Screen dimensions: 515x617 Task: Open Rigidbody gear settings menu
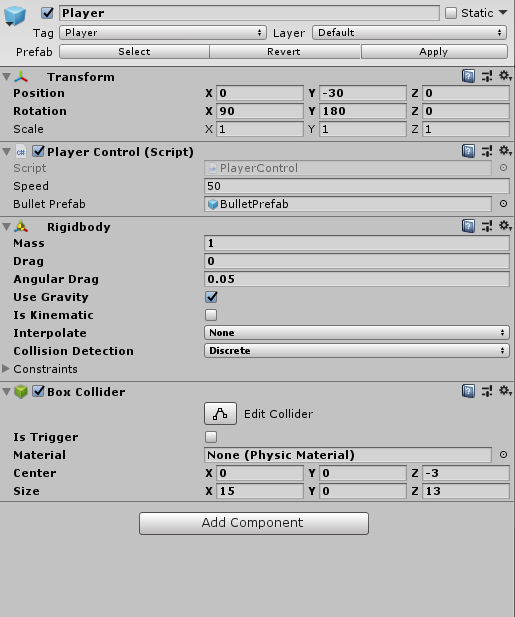[x=505, y=226]
